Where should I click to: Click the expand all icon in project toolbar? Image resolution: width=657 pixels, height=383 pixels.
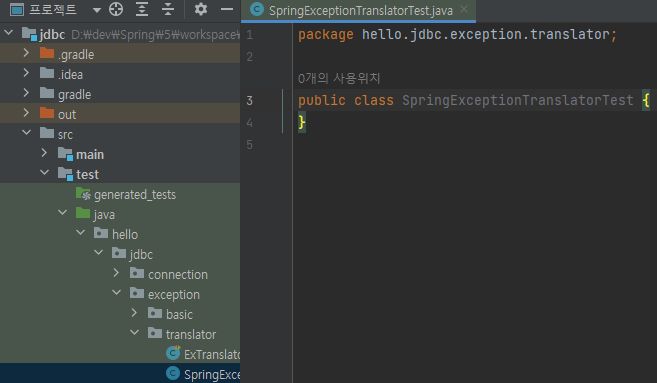142,9
